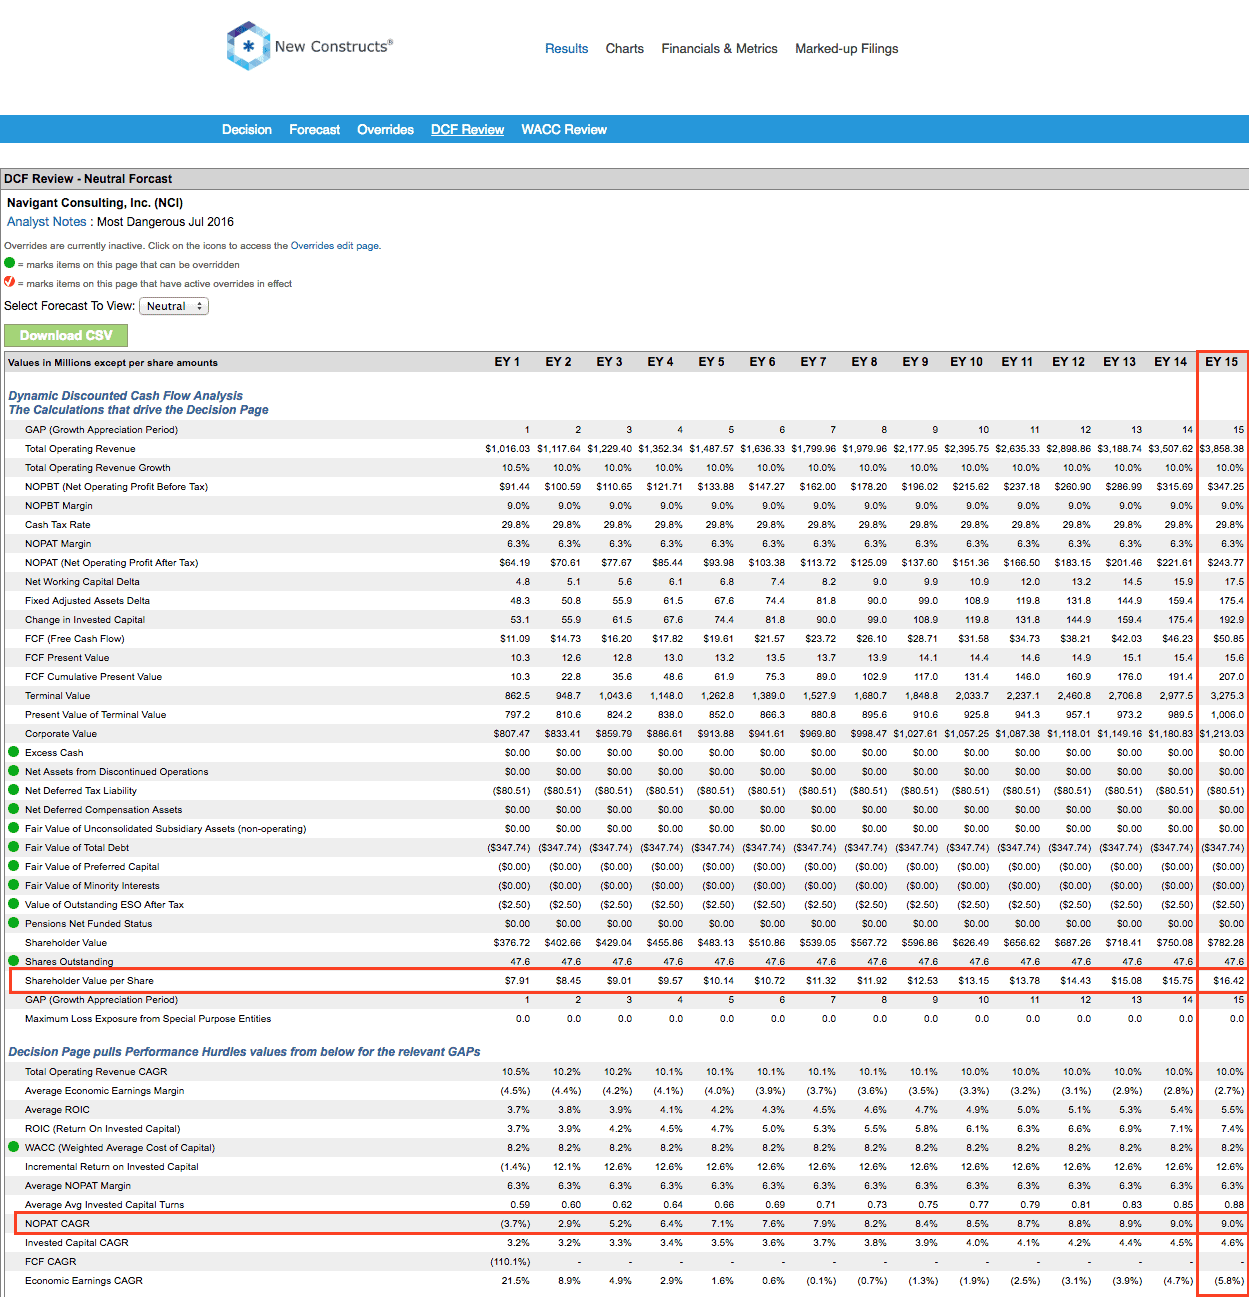Screen dimensions: 1249x1297
Task: Click override icon for Net Deferred Tax Liability
Action: pyautogui.click(x=14, y=790)
